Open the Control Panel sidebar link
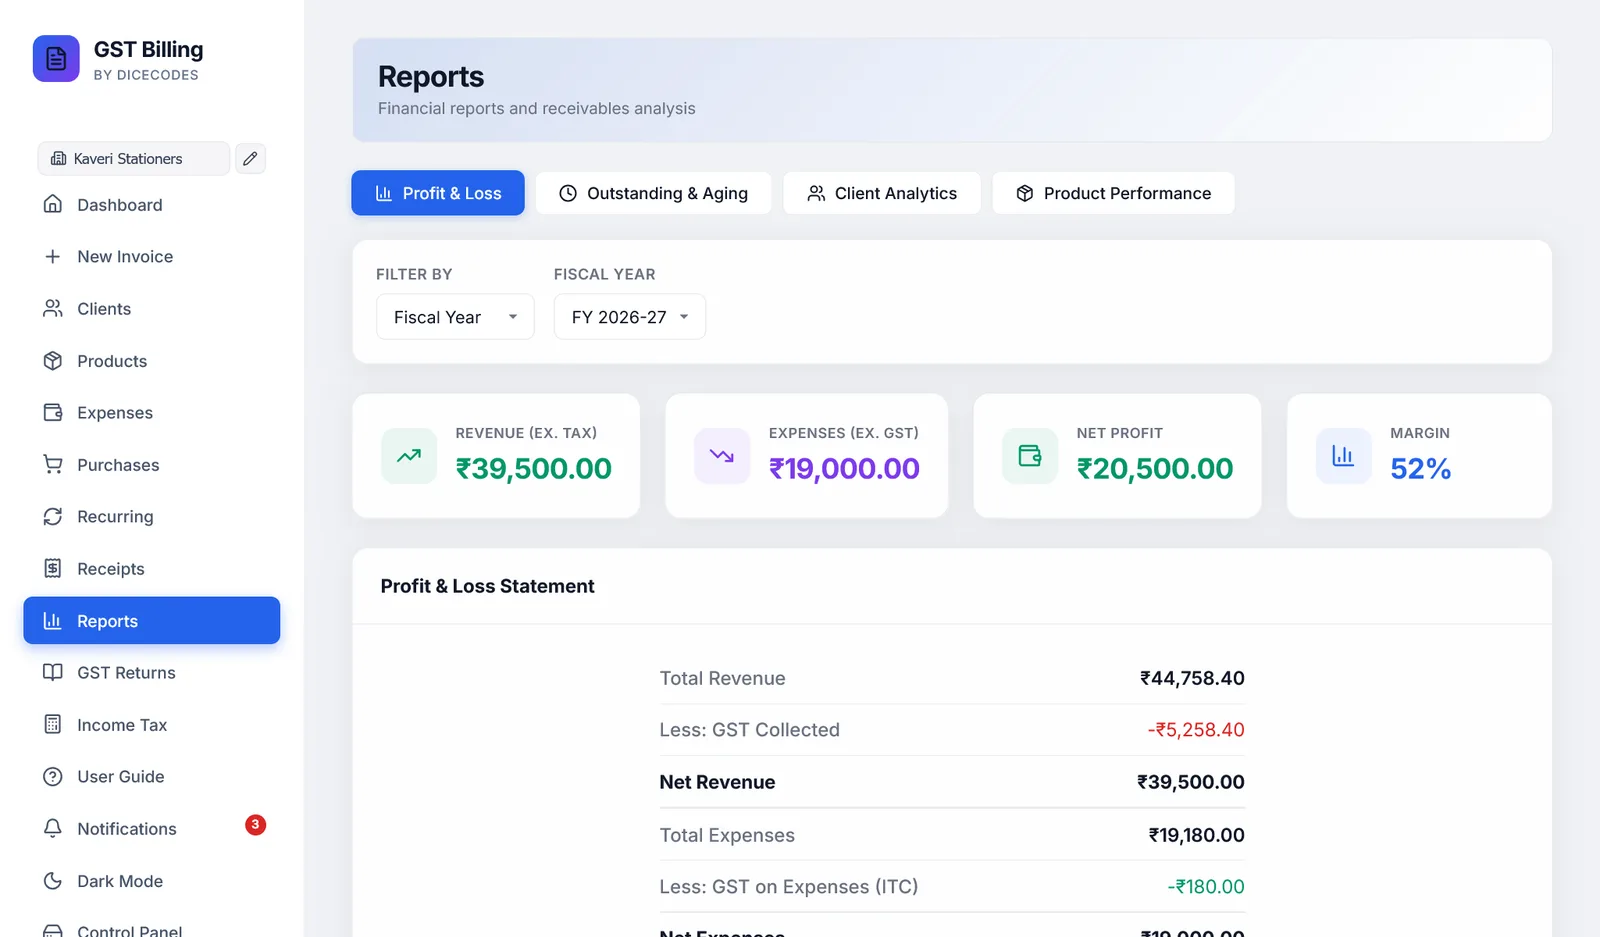The height and width of the screenshot is (937, 1600). click(152, 929)
